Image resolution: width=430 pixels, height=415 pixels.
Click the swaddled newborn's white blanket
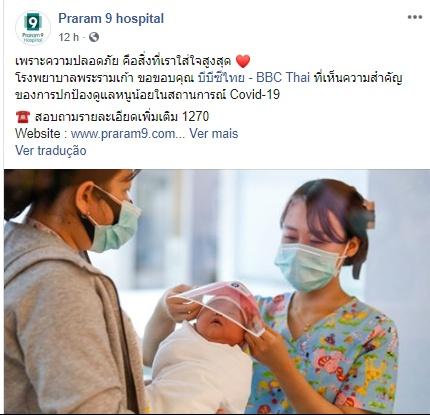pos(200,370)
